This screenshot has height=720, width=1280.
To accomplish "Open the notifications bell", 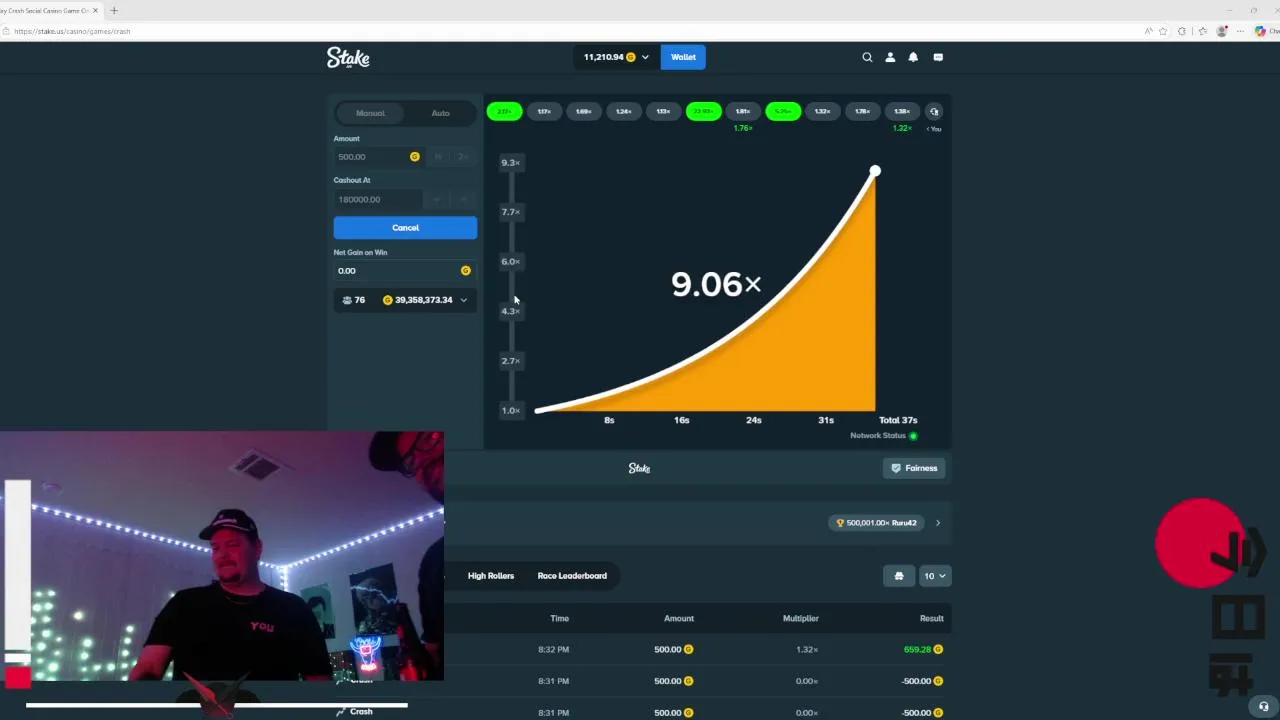I will tap(913, 57).
